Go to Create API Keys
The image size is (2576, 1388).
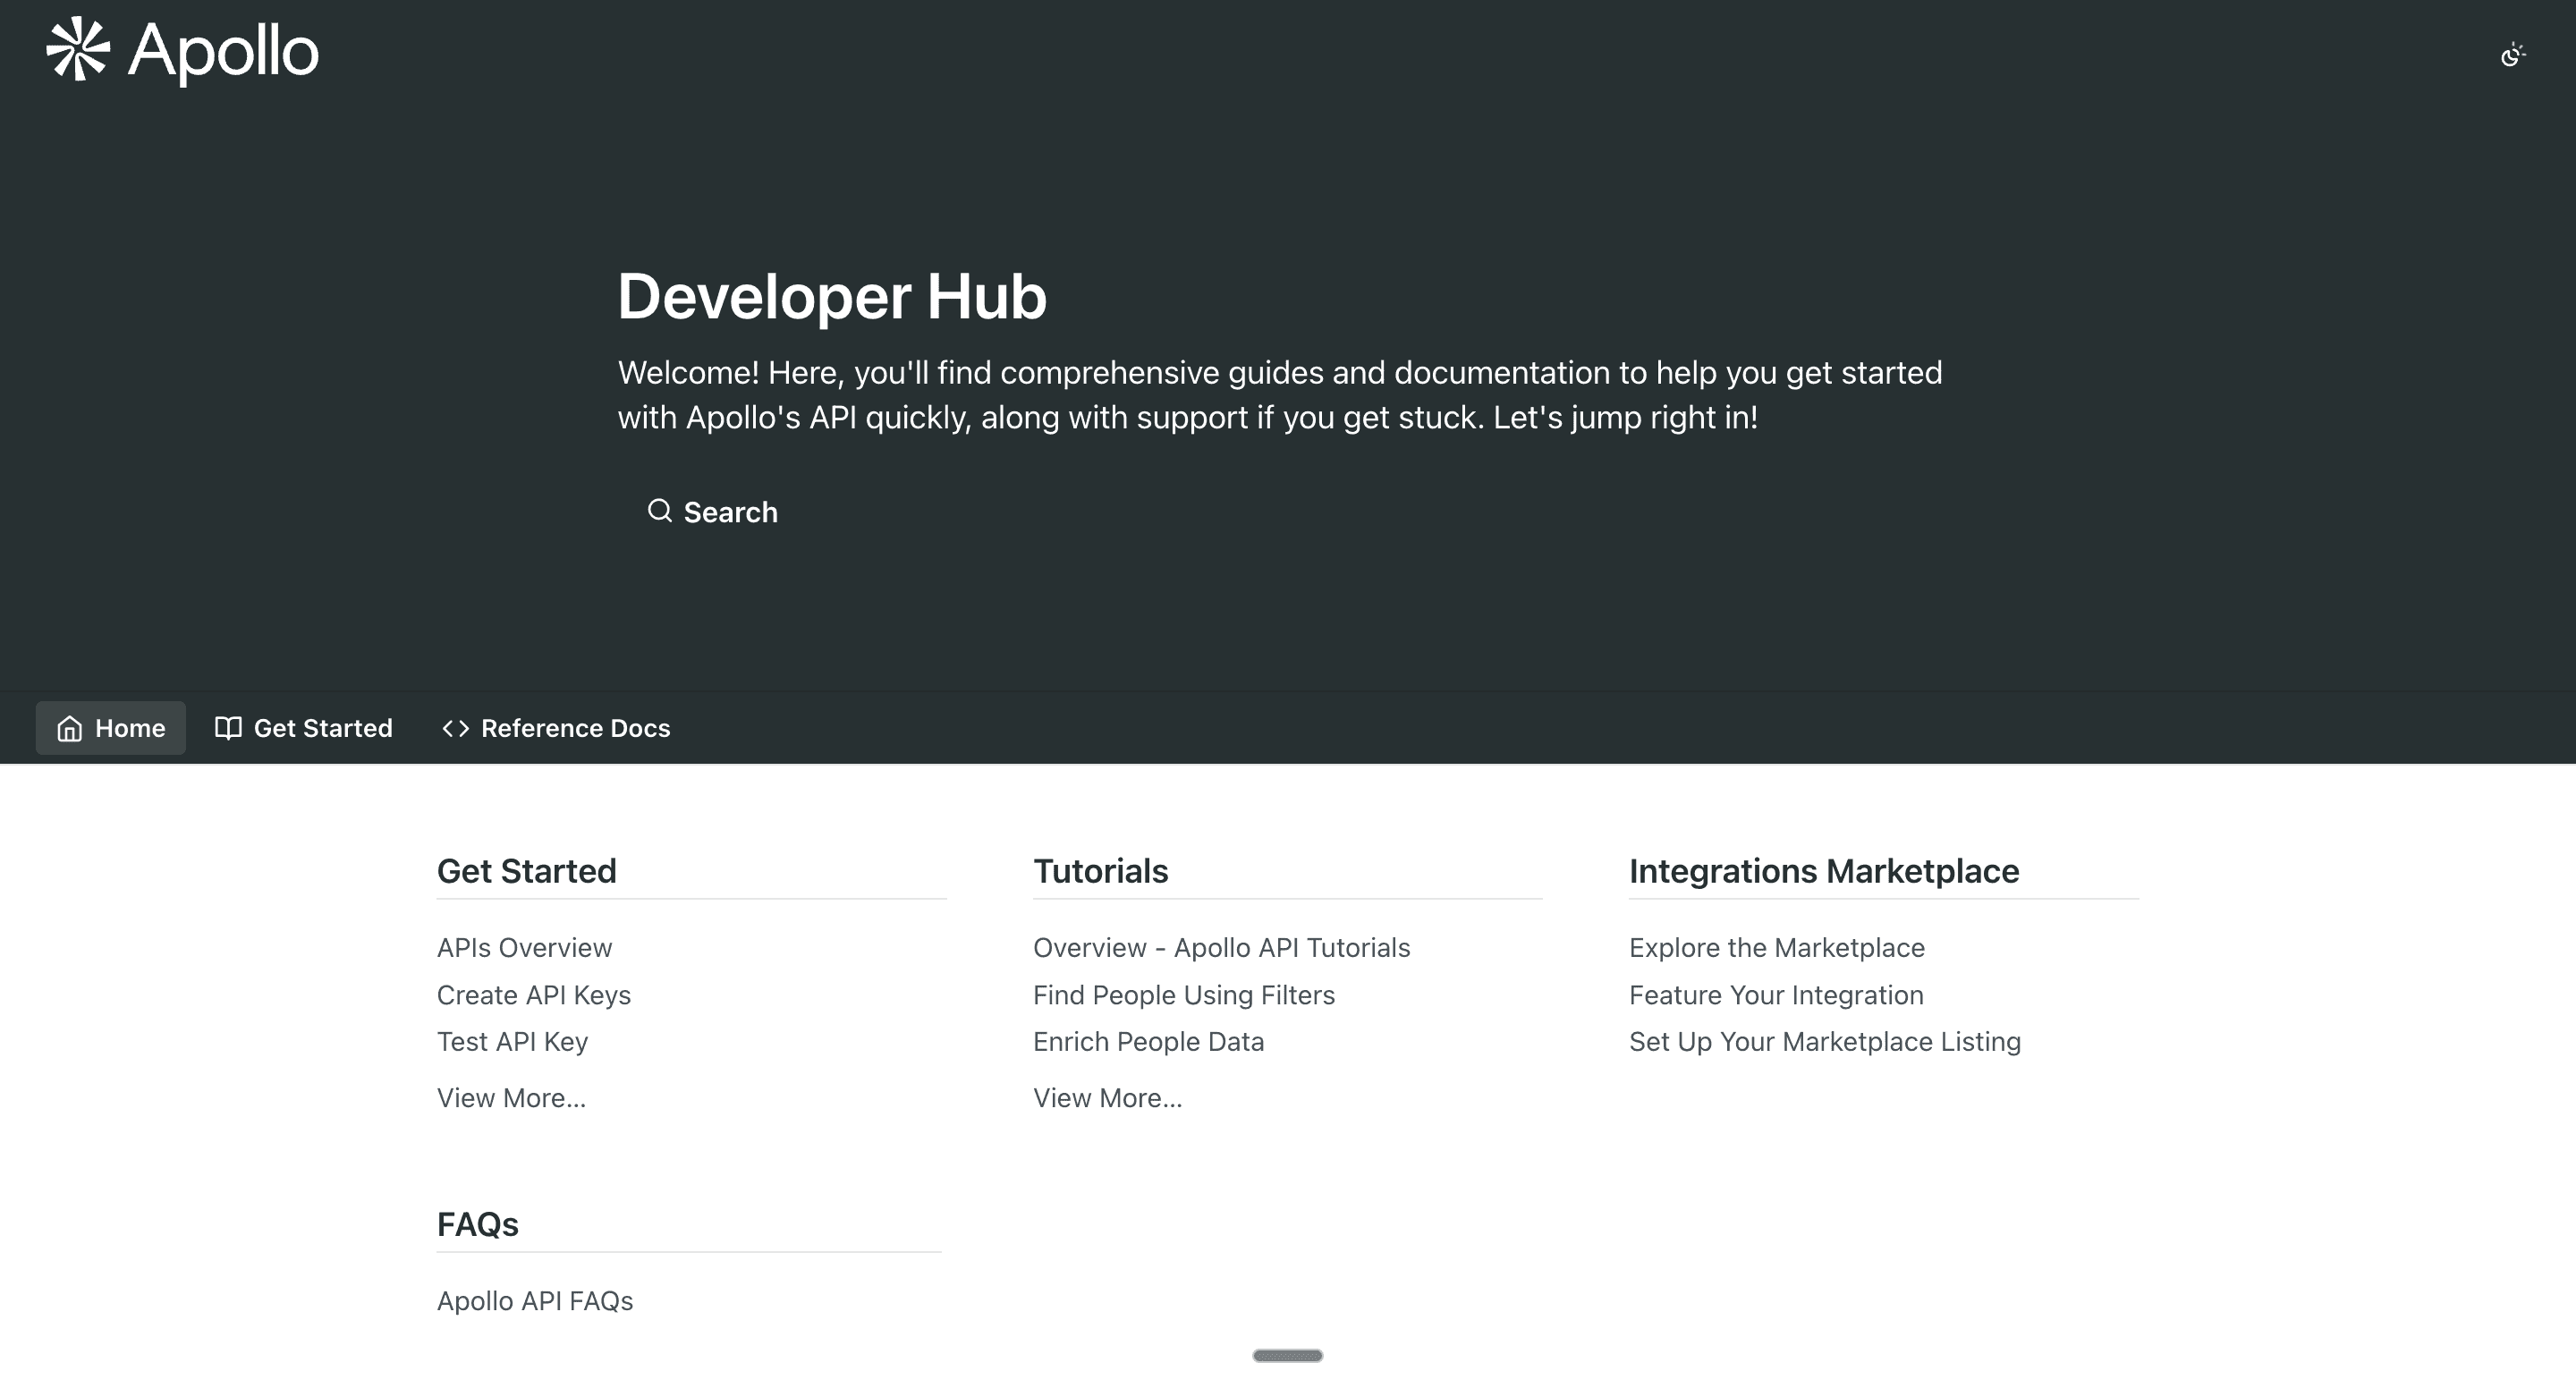point(533,995)
